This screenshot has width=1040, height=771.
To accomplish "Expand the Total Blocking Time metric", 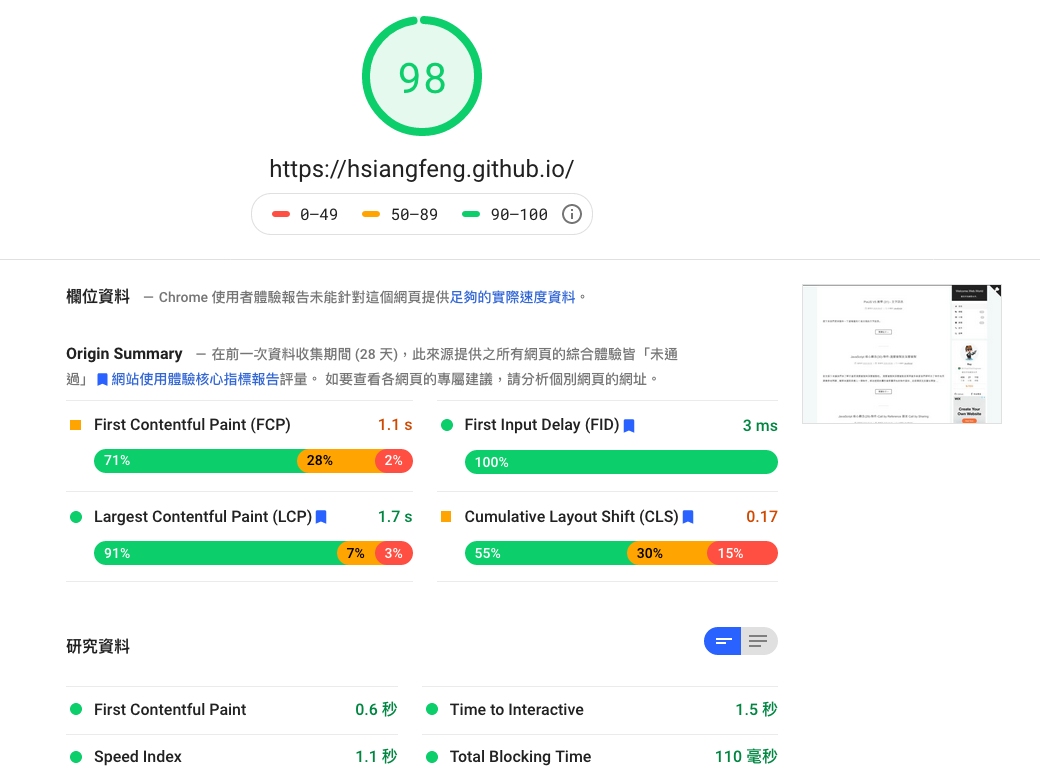I will click(519, 757).
